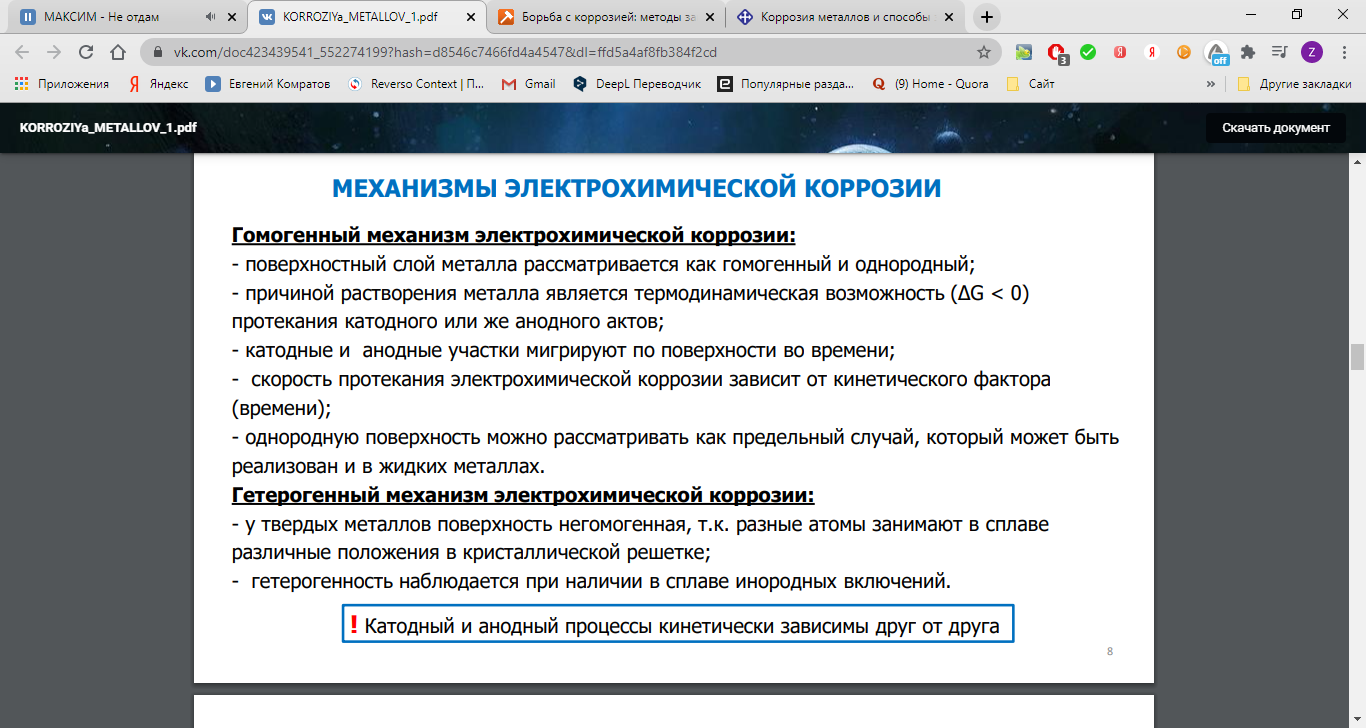Click the boxed note Катодный и анодный процессы

tap(678, 625)
